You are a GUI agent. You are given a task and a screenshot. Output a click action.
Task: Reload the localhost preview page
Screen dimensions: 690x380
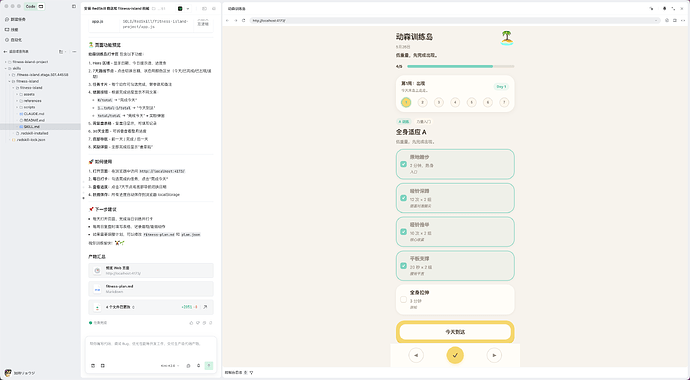coord(243,20)
